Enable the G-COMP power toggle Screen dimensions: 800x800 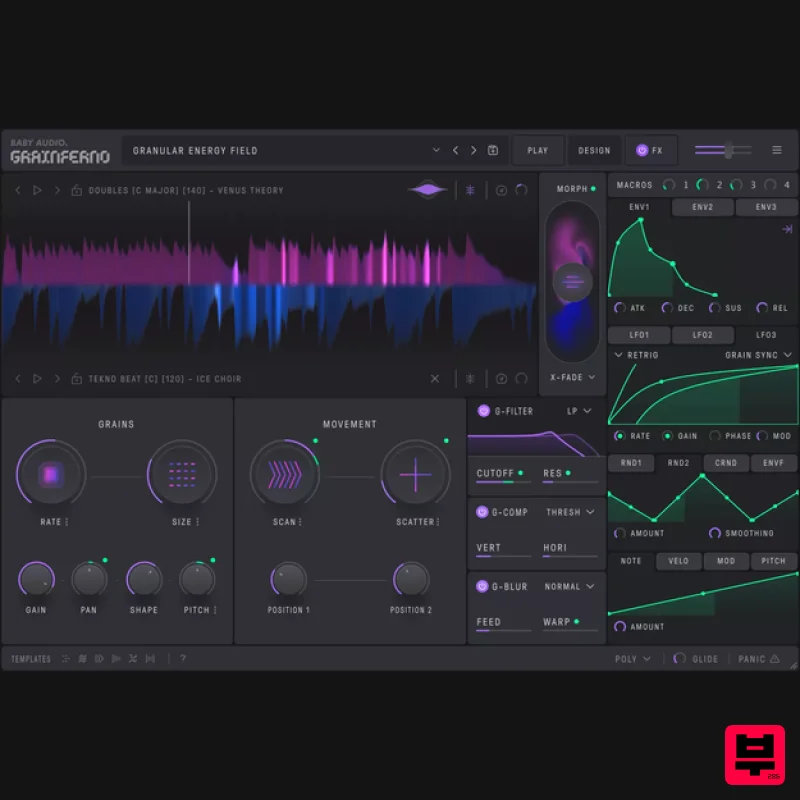[483, 512]
